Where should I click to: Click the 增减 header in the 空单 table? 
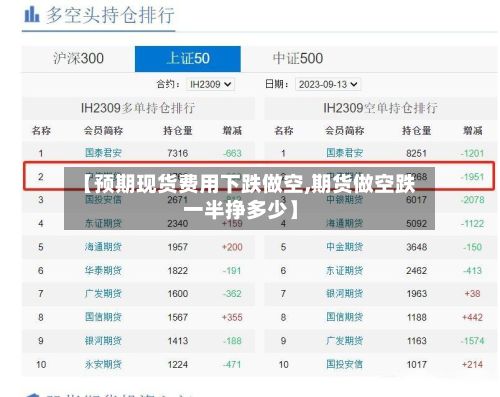[473, 130]
